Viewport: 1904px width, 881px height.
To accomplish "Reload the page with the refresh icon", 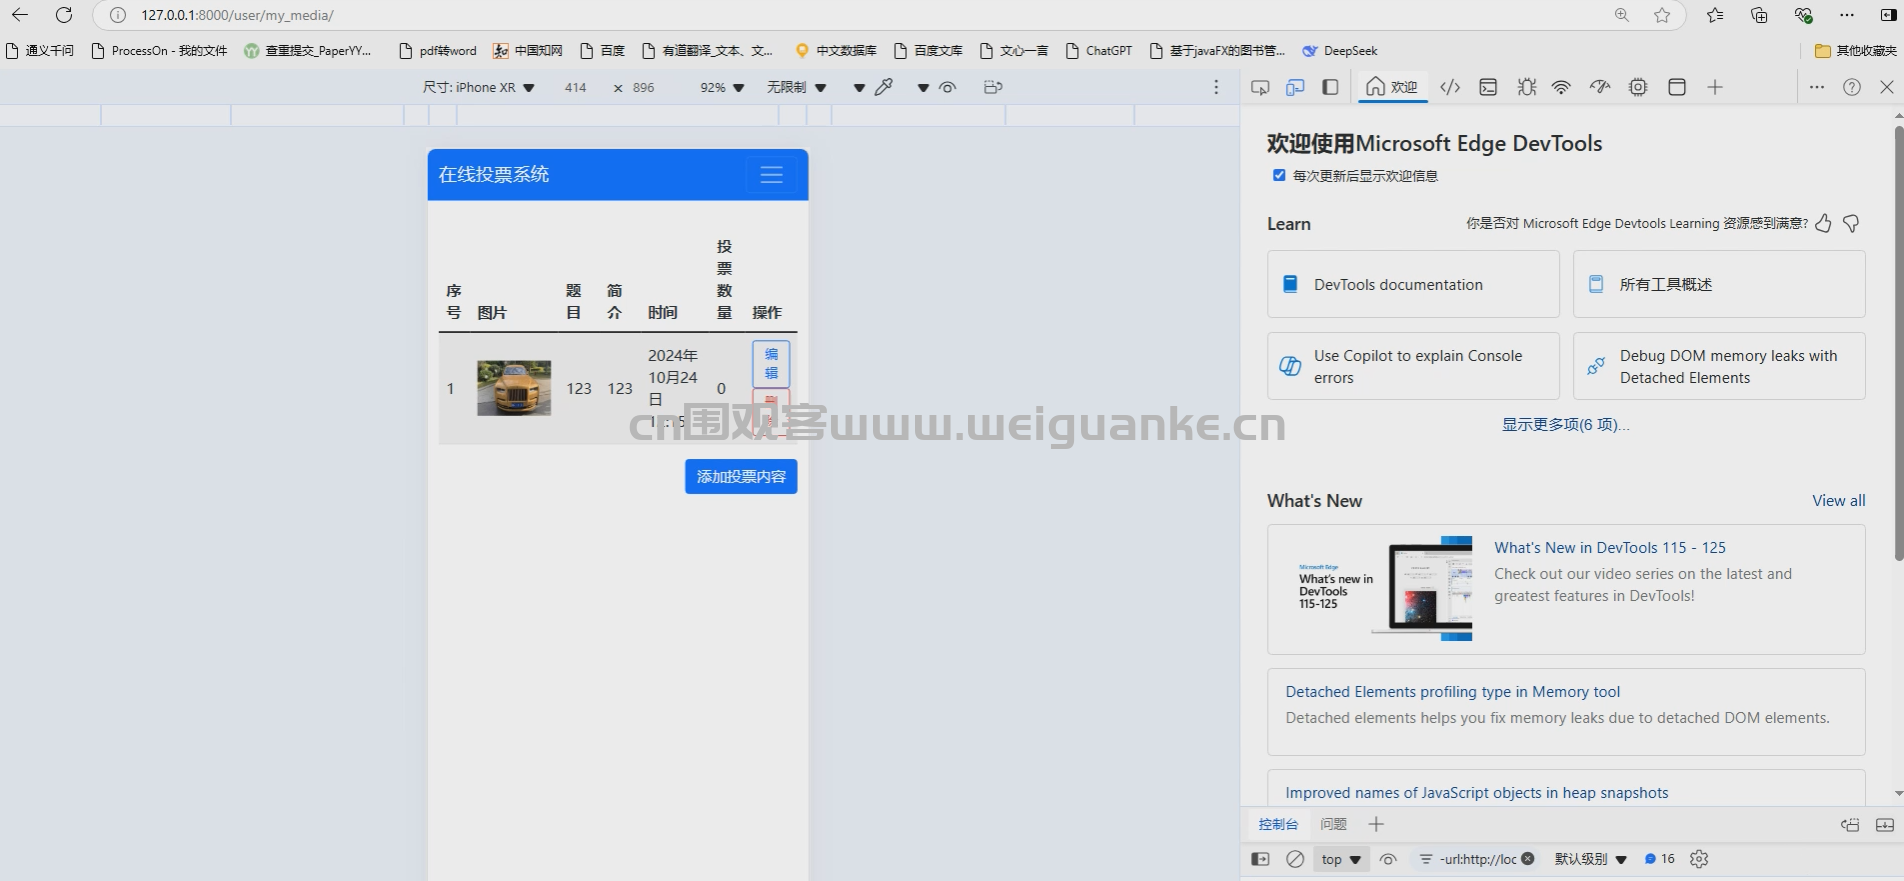I will [x=64, y=15].
